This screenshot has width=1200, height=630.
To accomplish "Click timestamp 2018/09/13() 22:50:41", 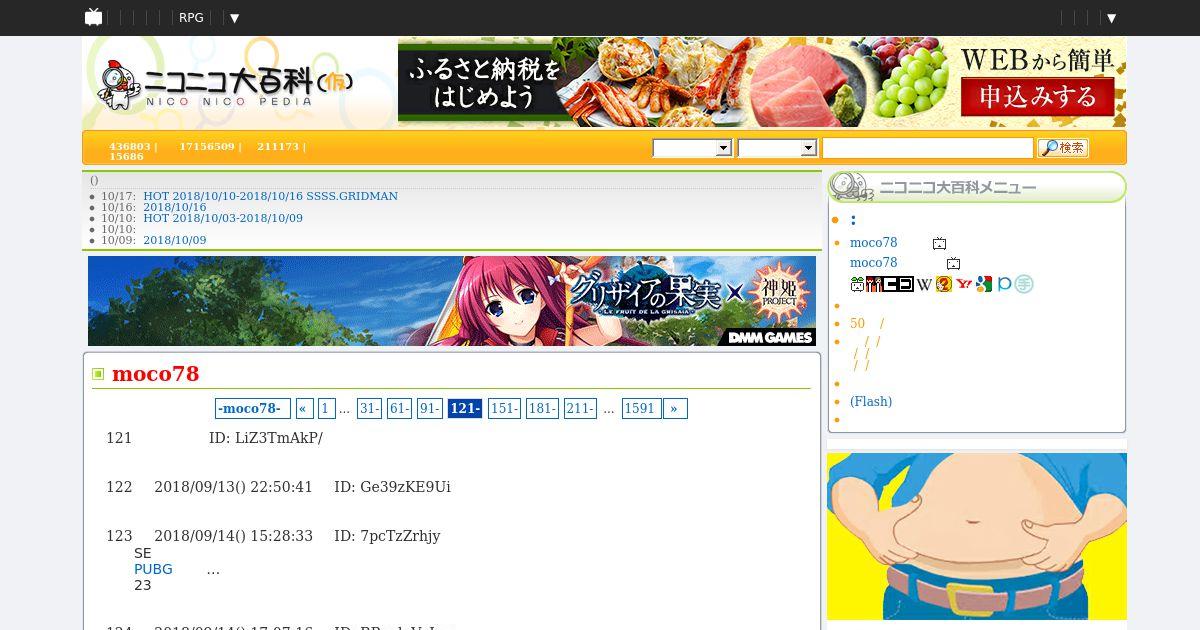I will coord(233,487).
